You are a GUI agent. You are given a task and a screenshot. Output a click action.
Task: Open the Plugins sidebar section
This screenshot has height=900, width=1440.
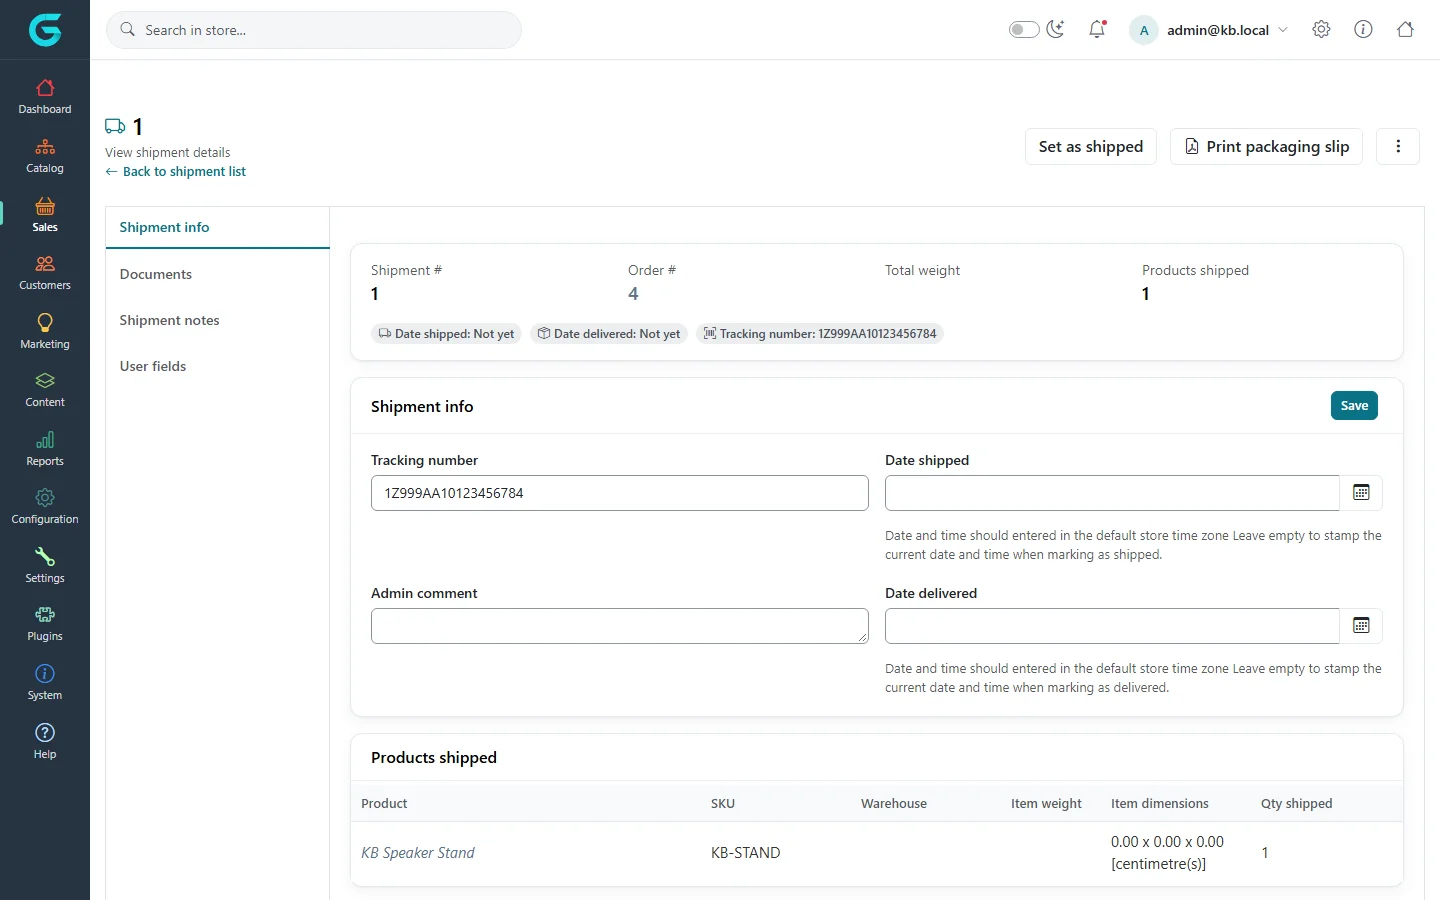pyautogui.click(x=45, y=624)
